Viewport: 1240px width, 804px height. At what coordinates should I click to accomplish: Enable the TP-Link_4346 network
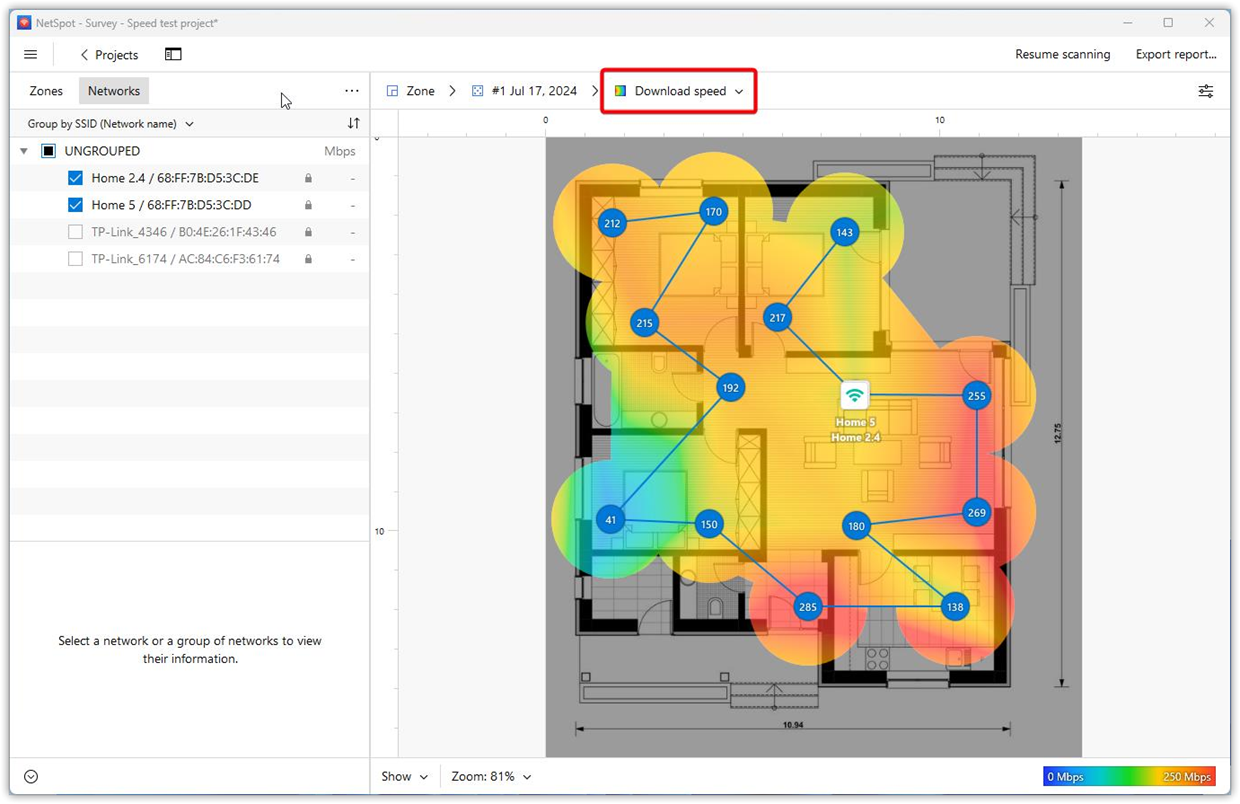click(75, 231)
